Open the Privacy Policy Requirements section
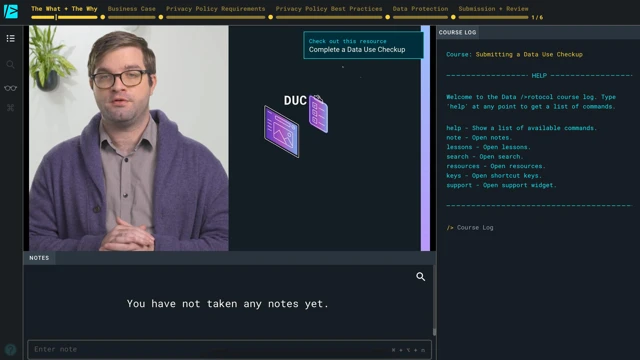The width and height of the screenshot is (640, 360). (216, 9)
